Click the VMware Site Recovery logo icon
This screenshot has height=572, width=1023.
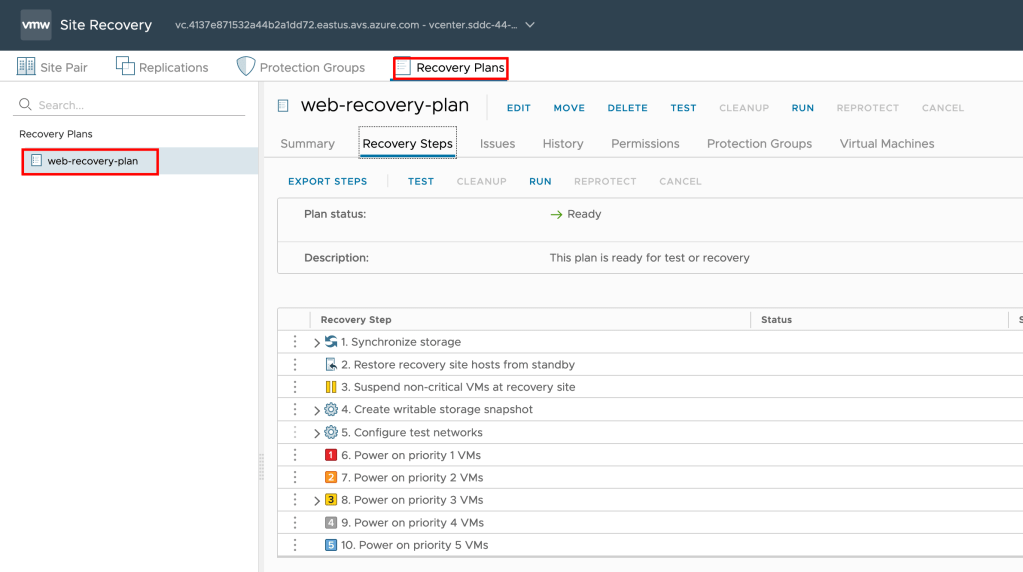[x=36, y=25]
